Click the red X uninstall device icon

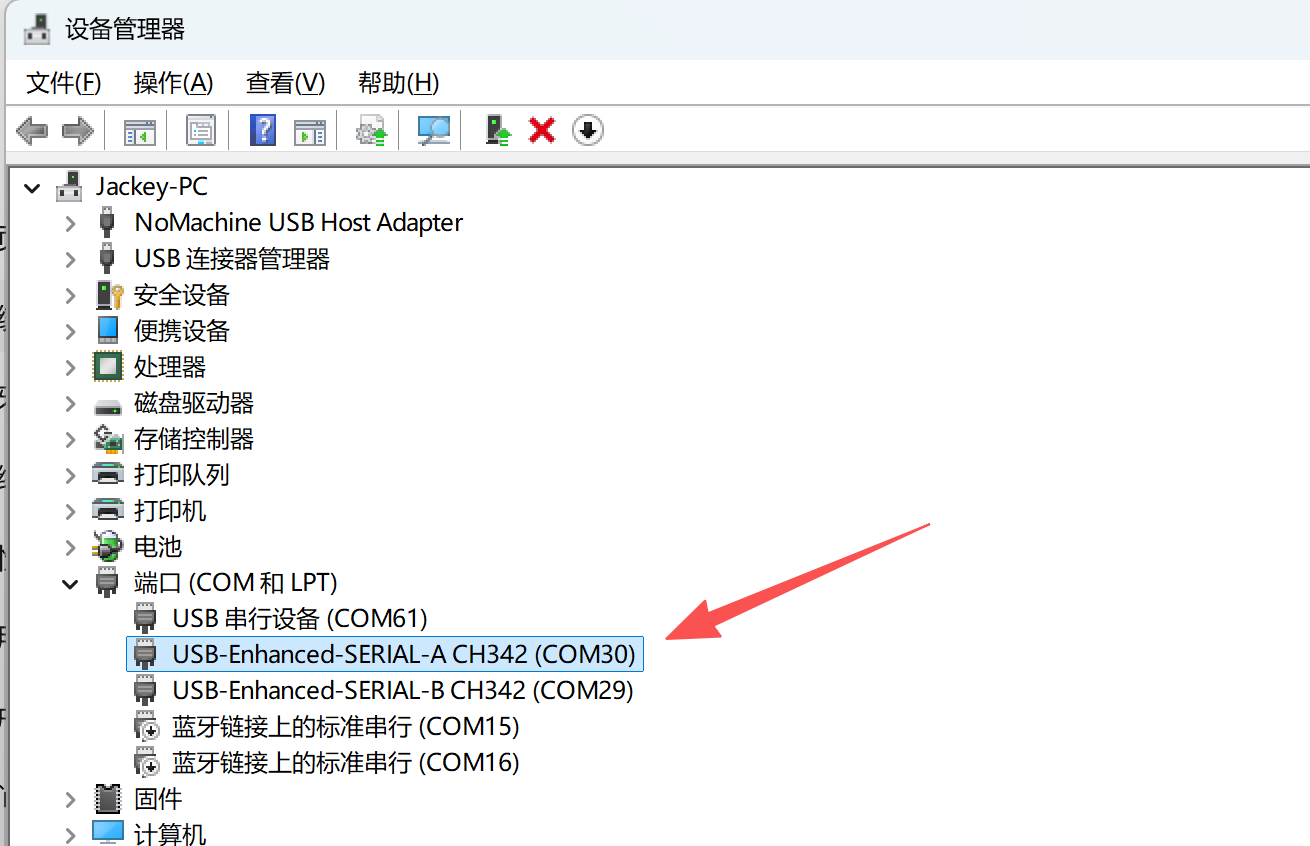point(542,130)
